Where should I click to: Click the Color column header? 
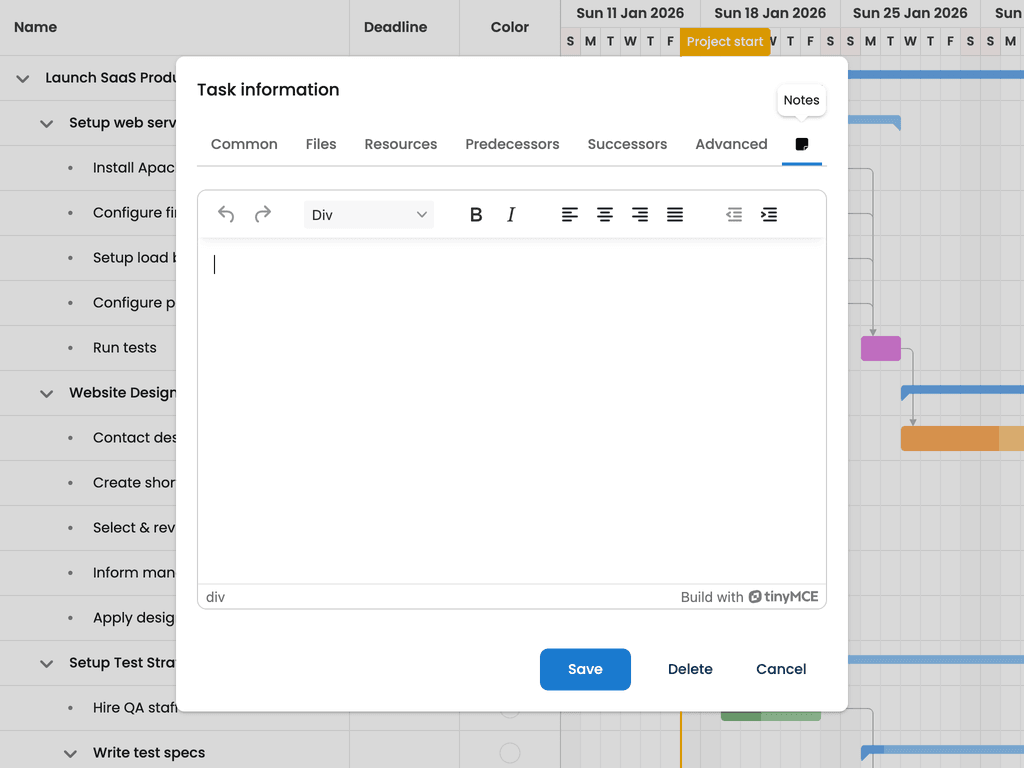click(510, 27)
